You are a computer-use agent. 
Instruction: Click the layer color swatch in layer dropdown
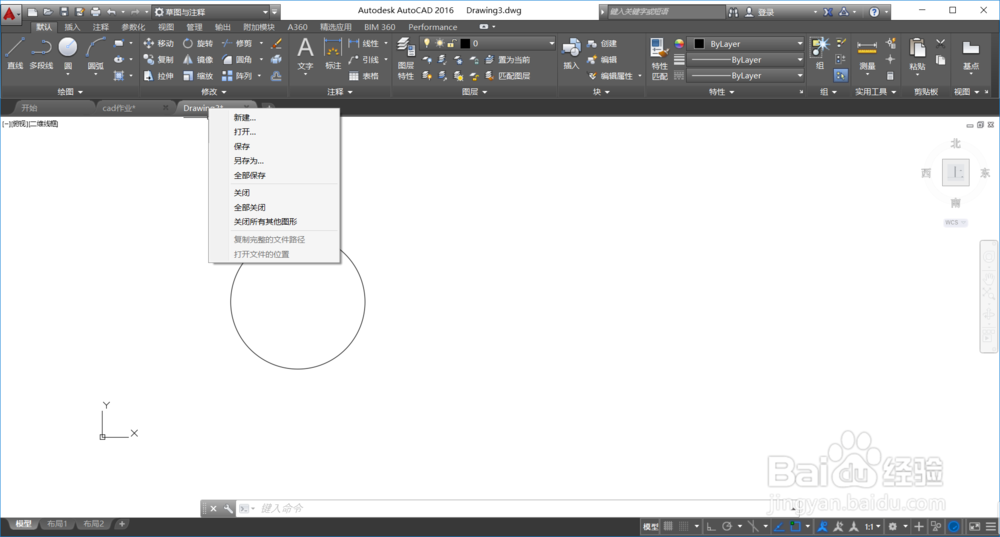(x=465, y=43)
